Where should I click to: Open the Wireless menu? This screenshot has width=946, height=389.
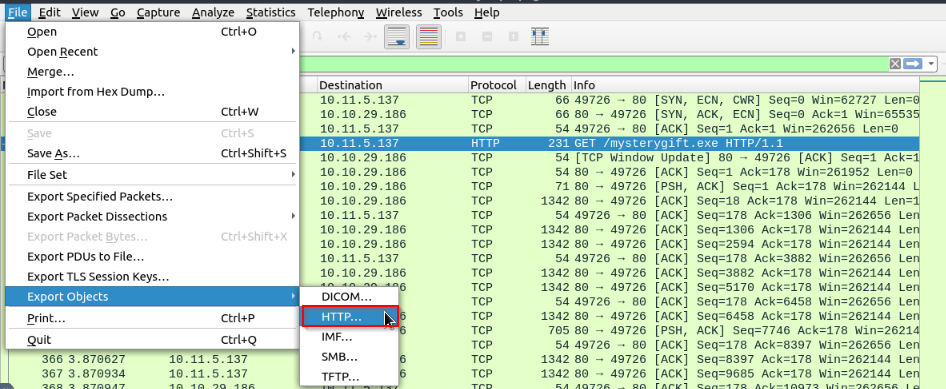point(398,12)
